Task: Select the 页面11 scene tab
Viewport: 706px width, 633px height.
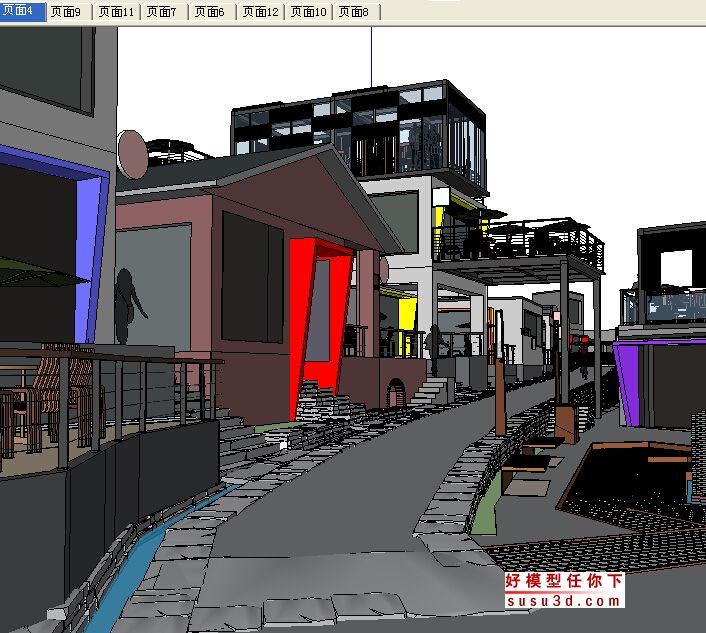Action: (x=116, y=12)
